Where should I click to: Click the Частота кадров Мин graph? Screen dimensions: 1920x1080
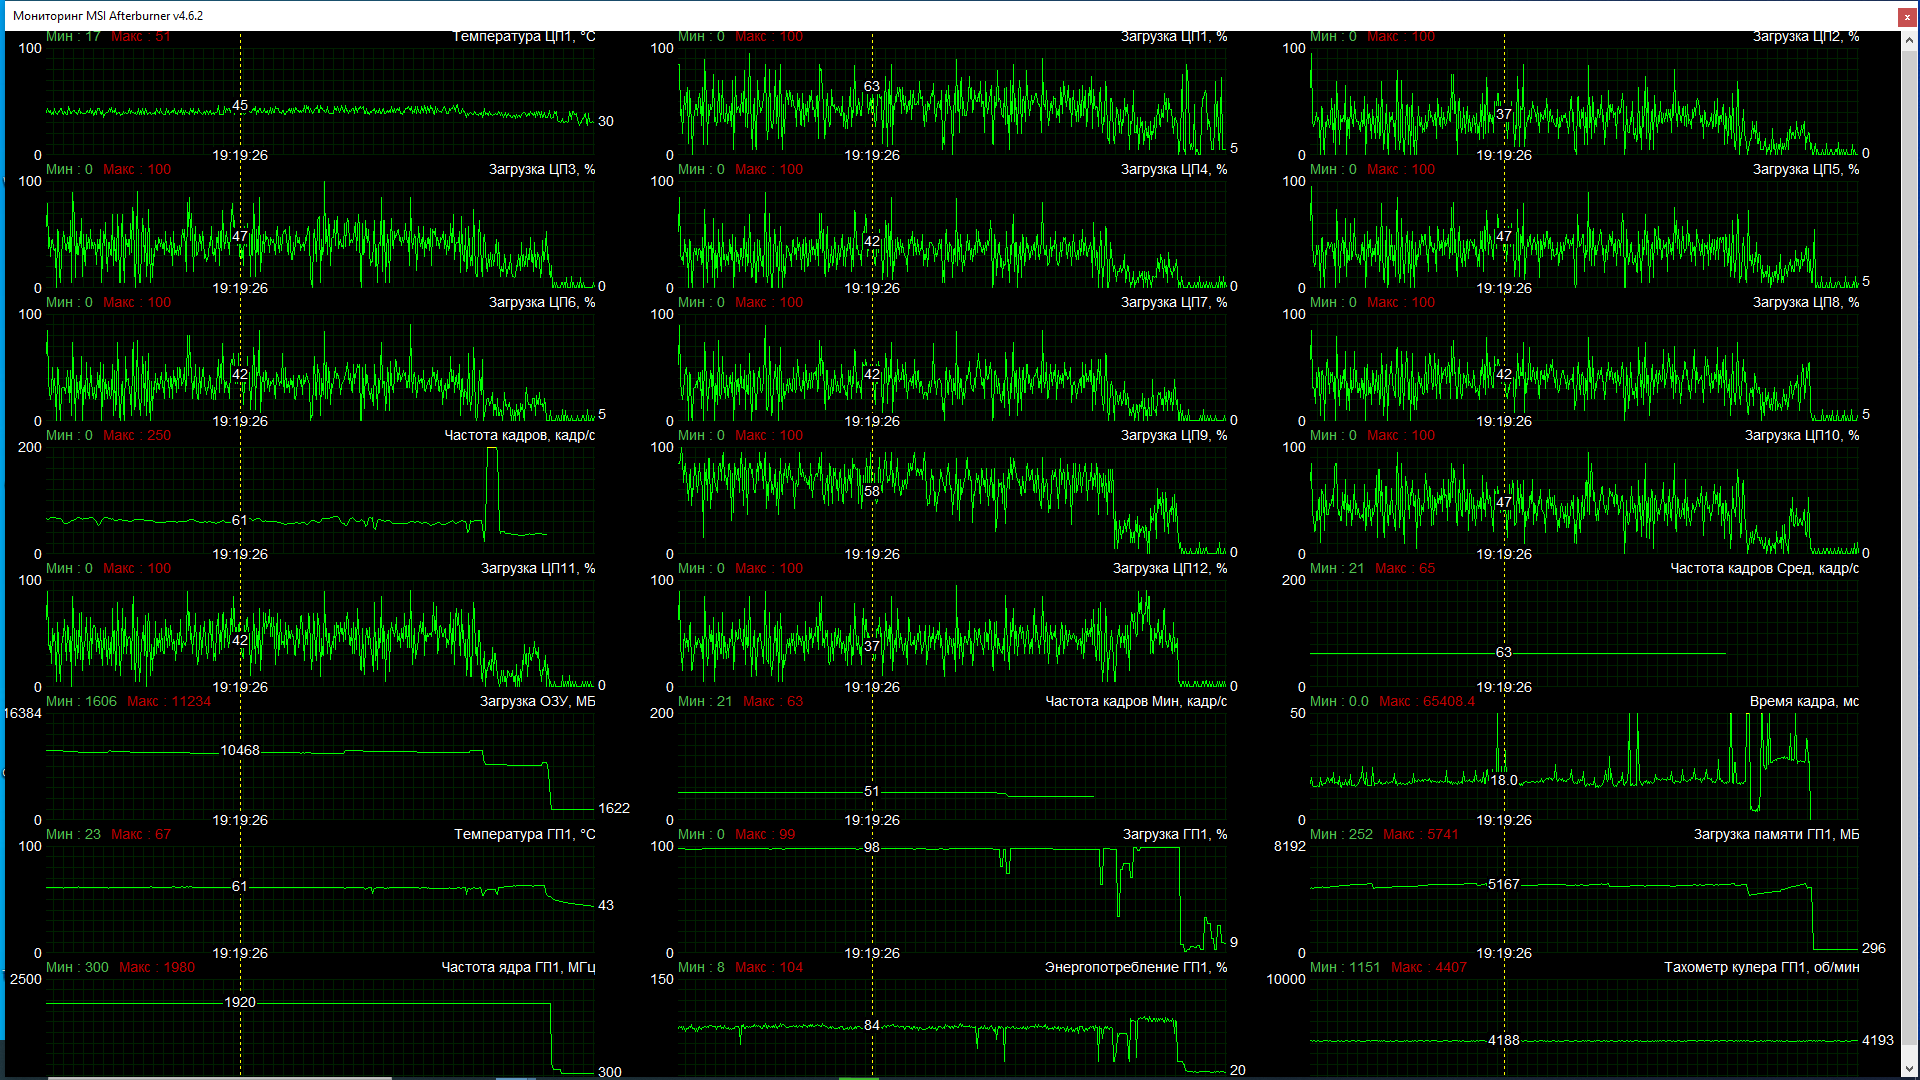(x=952, y=766)
